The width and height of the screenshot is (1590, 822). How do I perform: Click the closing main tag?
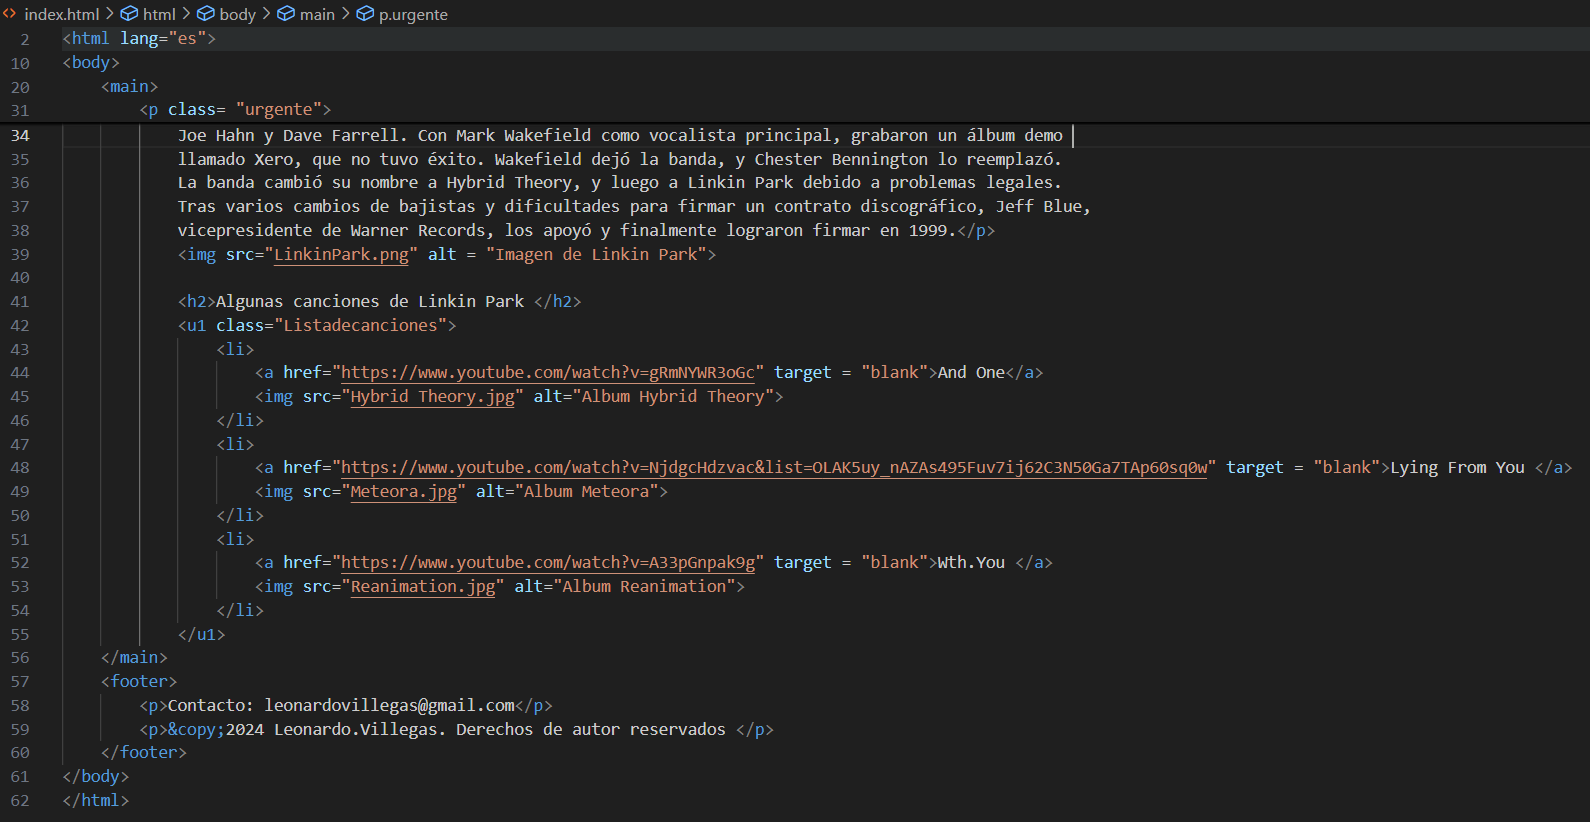click(x=134, y=658)
